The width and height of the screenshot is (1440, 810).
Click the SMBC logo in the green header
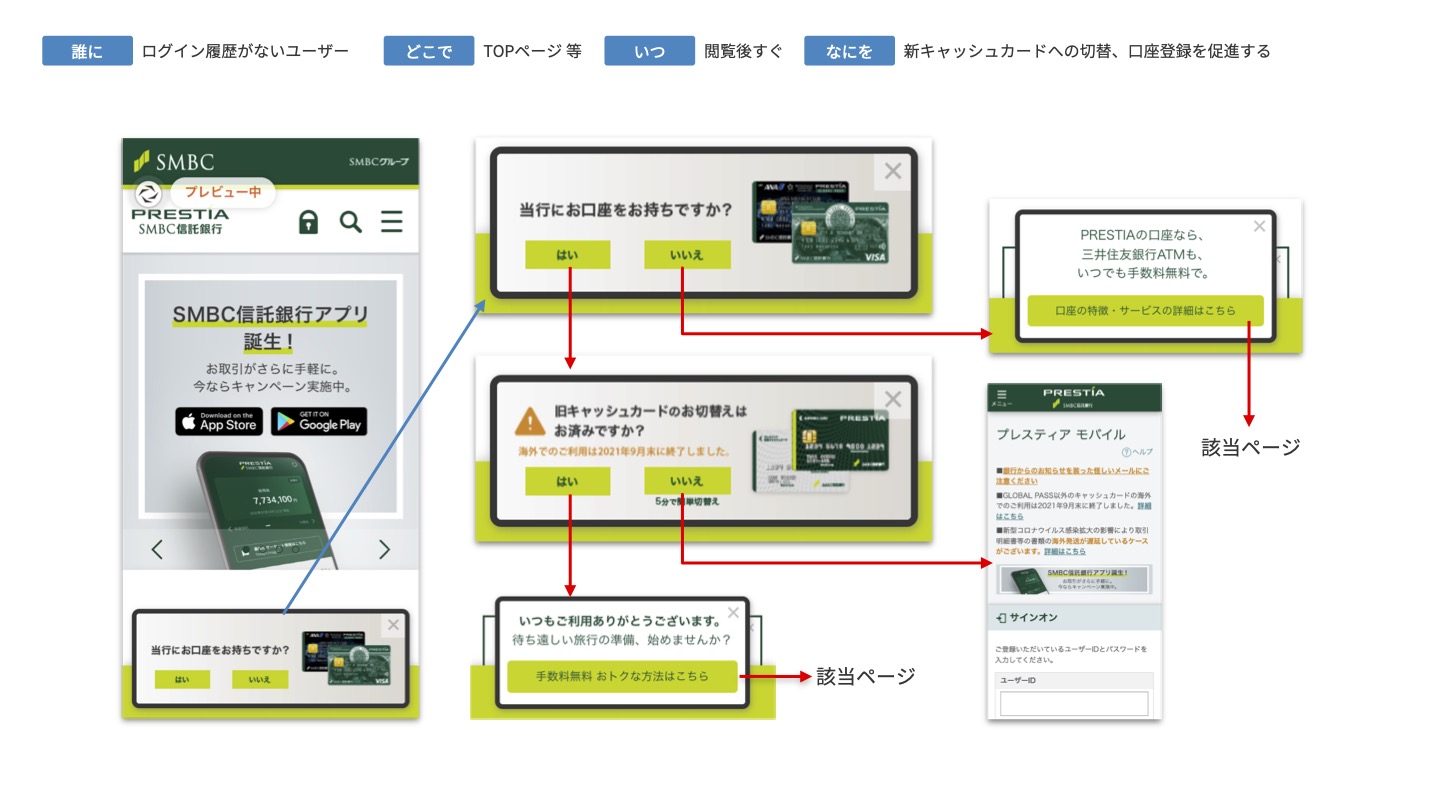174,161
